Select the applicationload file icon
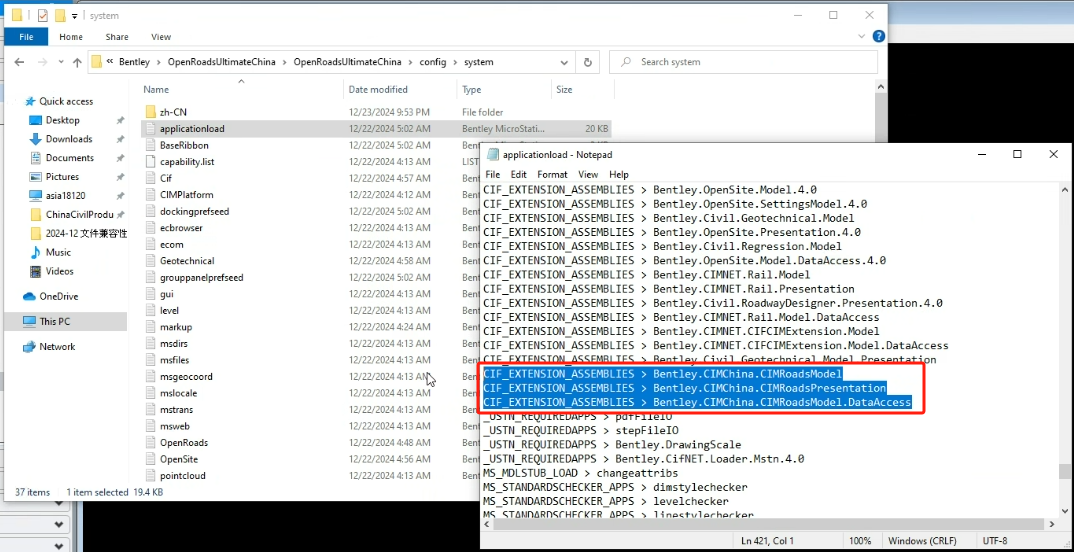 coord(151,128)
